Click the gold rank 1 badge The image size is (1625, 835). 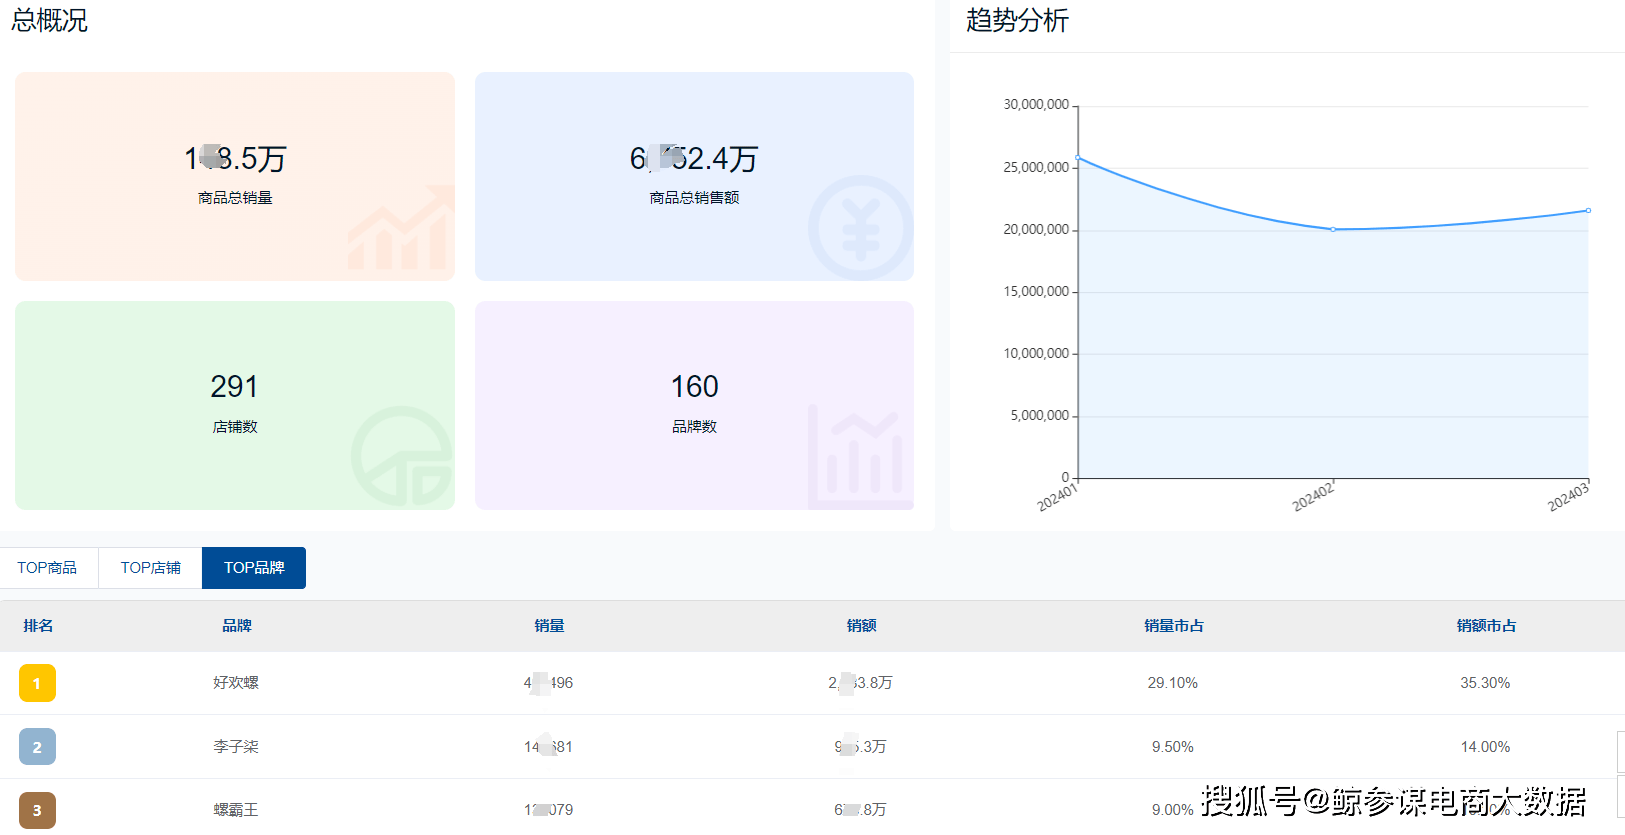pyautogui.click(x=37, y=683)
